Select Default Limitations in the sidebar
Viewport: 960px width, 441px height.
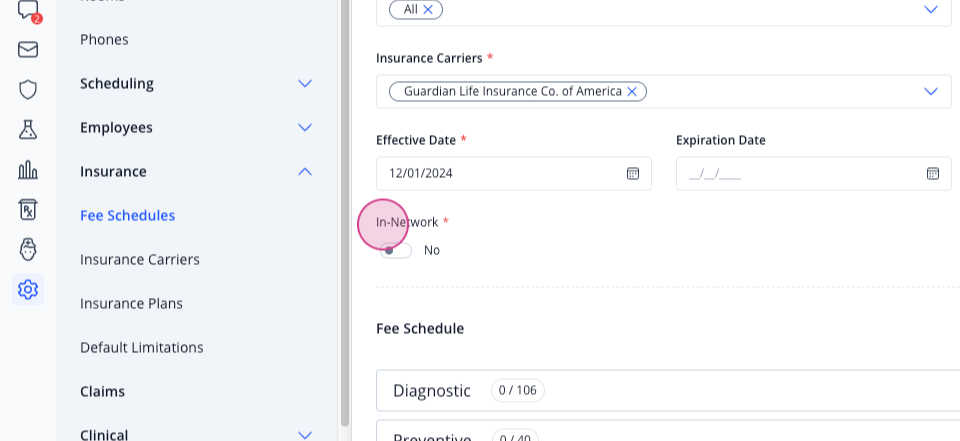(141, 347)
